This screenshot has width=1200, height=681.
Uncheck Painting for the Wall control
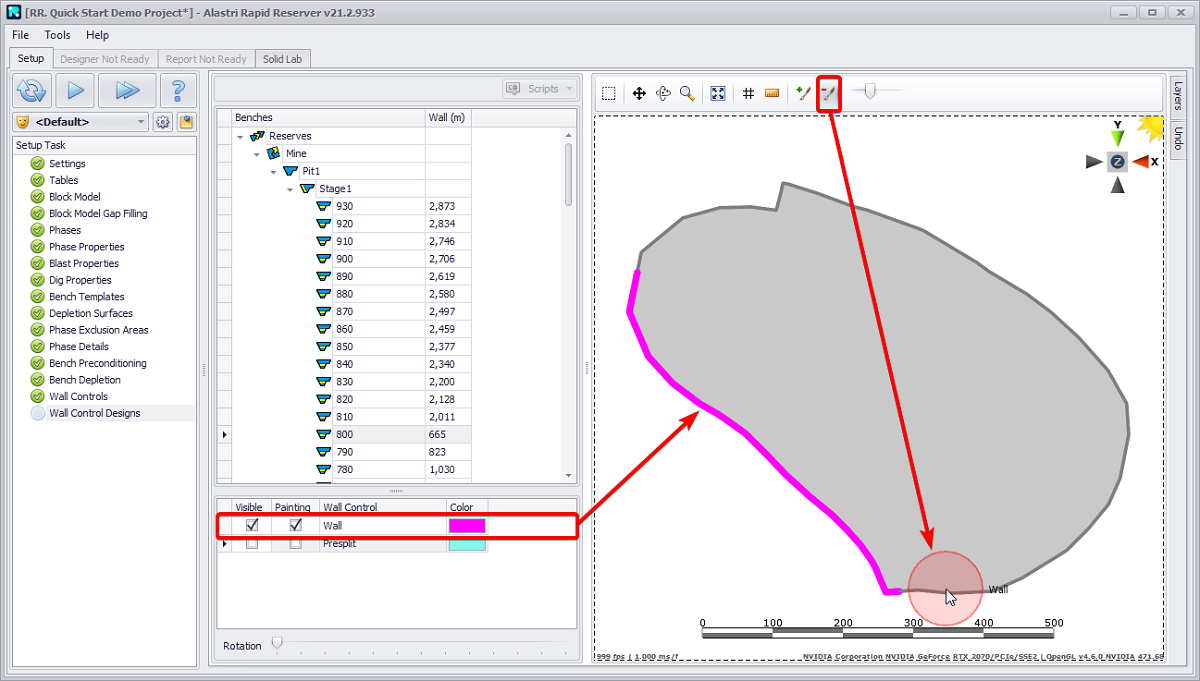tap(295, 525)
